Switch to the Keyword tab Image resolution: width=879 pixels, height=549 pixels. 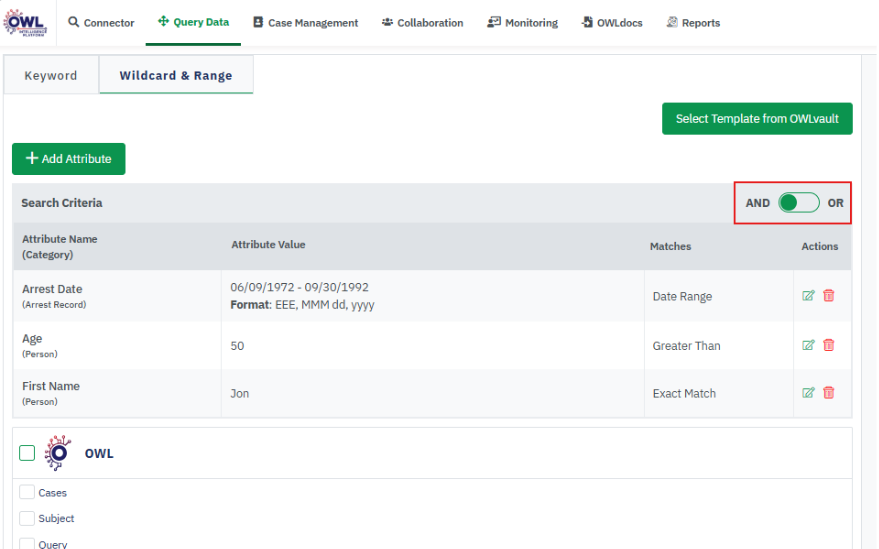[x=51, y=75]
